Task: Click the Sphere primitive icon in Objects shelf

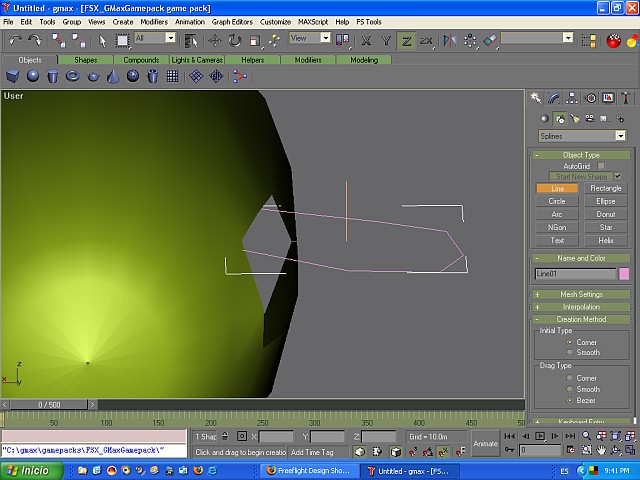Action: 33,76
